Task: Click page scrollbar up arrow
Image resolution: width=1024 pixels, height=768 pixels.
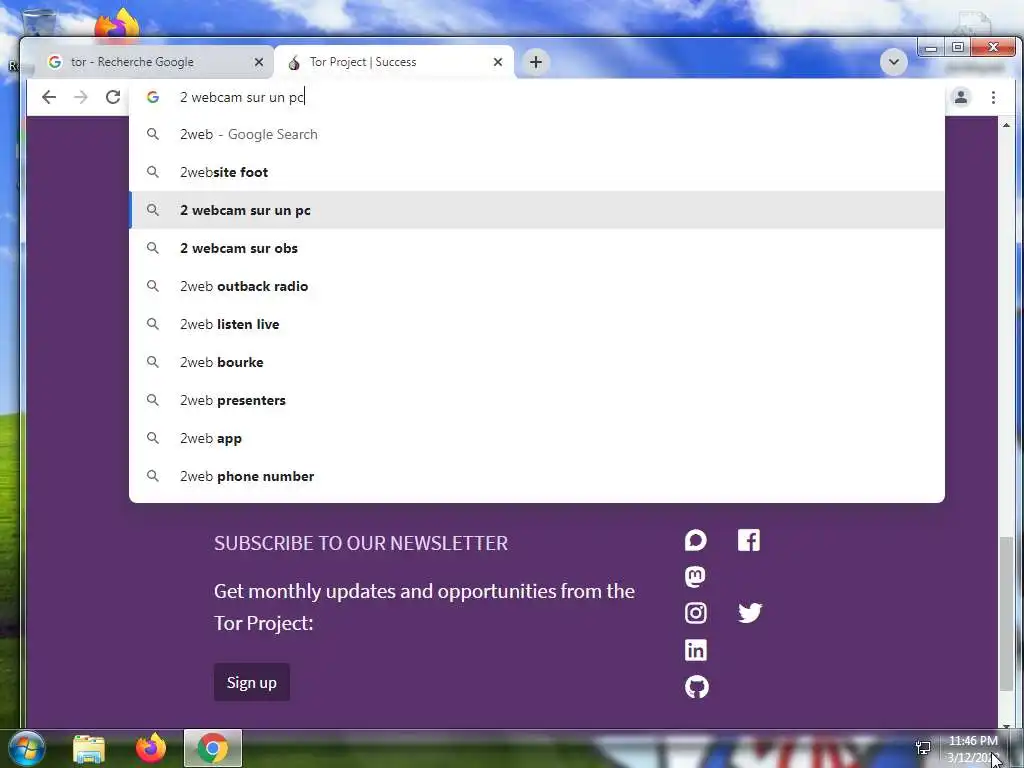Action: [x=1006, y=124]
